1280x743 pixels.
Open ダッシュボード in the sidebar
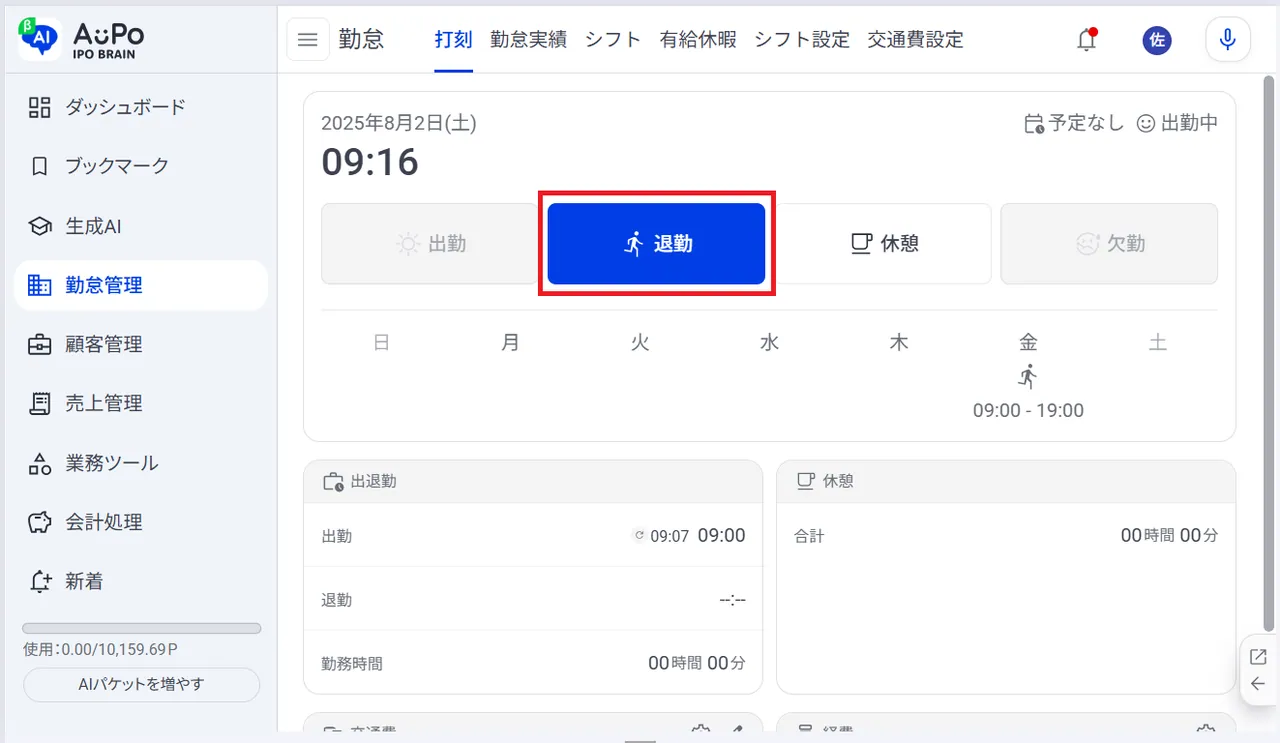[x=141, y=107]
